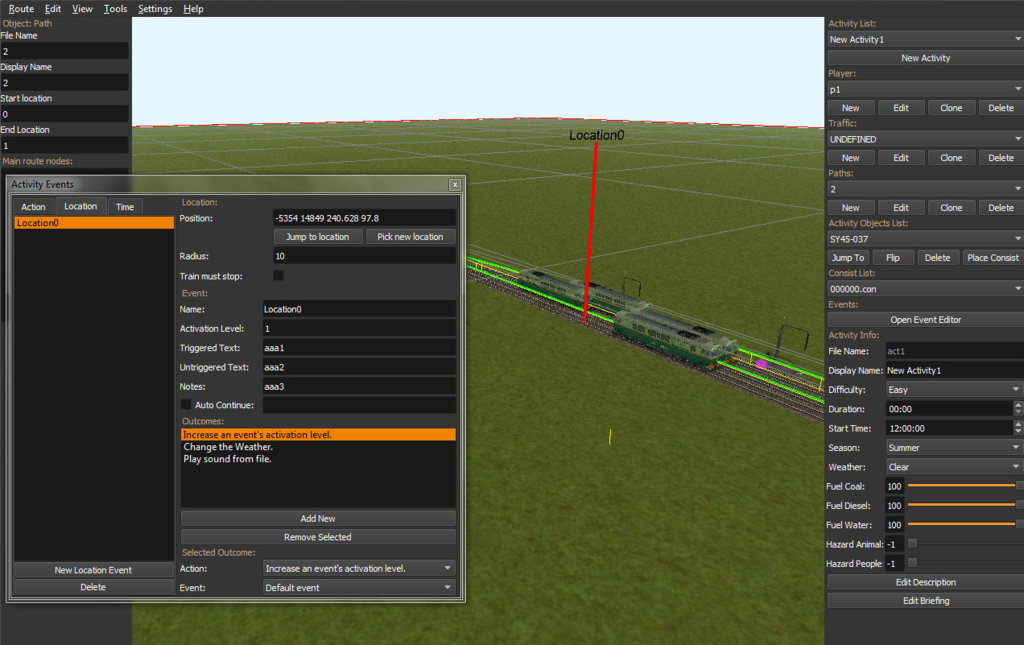Click the Triggered Text input field
The image size is (1024, 645).
click(x=358, y=348)
